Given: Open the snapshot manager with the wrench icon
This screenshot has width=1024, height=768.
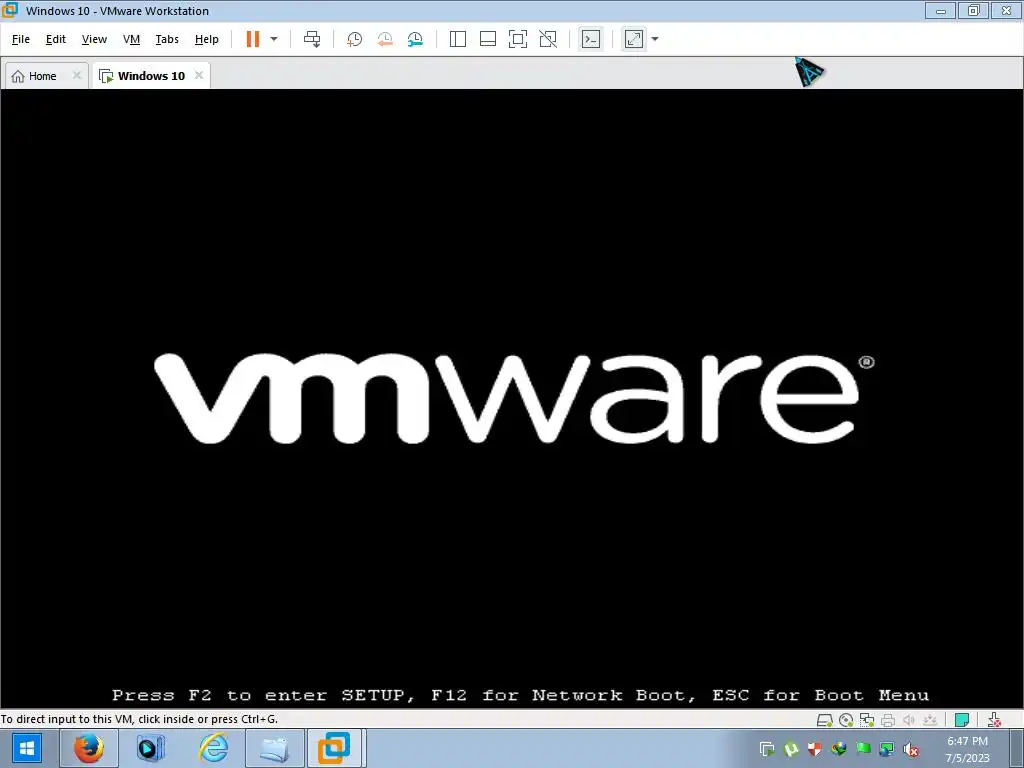Looking at the screenshot, I should point(415,39).
